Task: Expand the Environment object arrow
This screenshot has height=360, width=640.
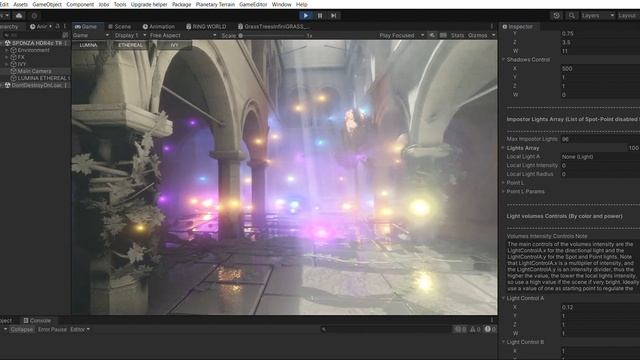Action: click(7, 50)
